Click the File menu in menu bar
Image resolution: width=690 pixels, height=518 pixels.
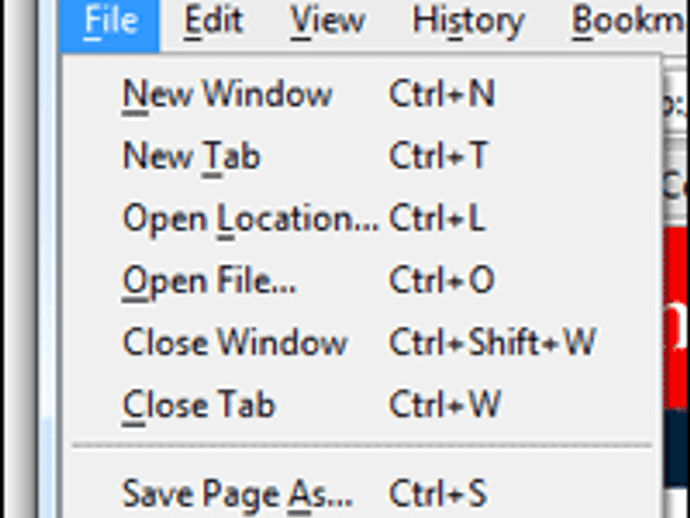pyautogui.click(x=110, y=21)
